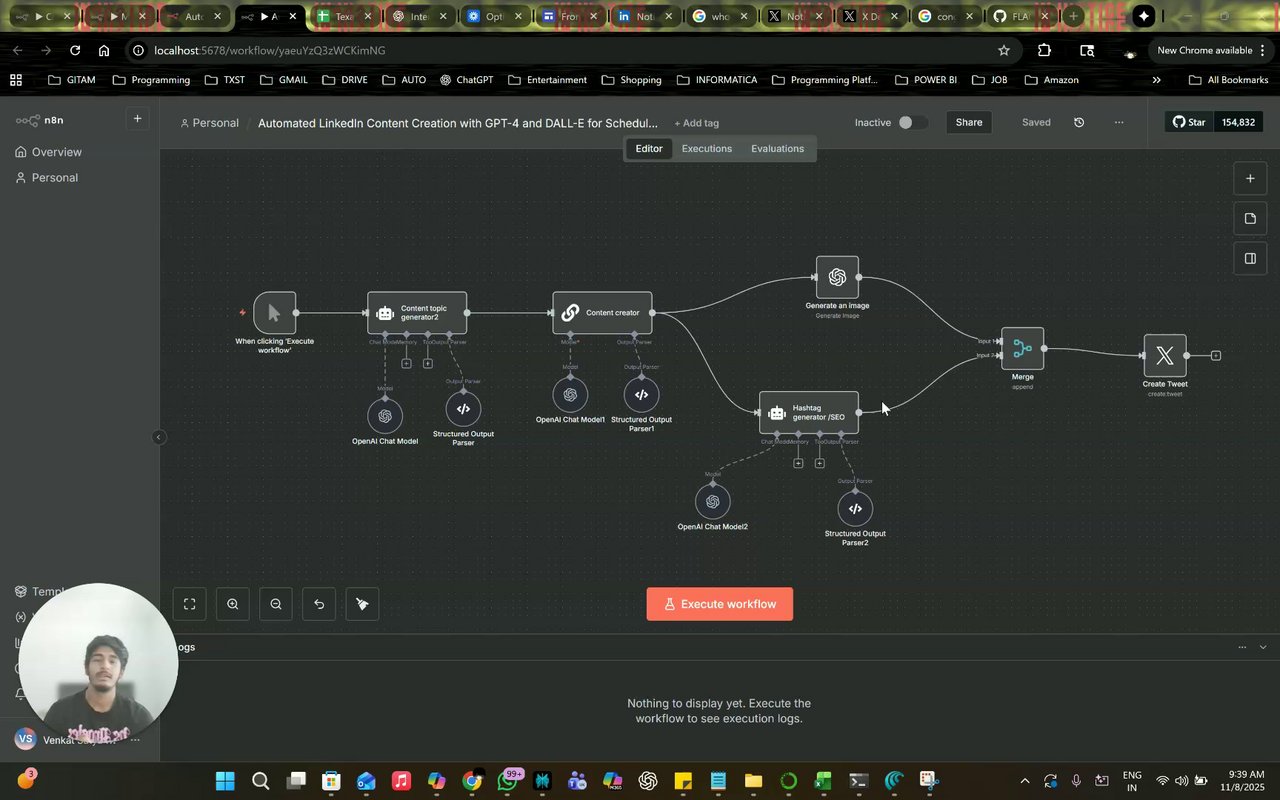1280x800 pixels.
Task: Click the Share button
Action: tap(969, 122)
